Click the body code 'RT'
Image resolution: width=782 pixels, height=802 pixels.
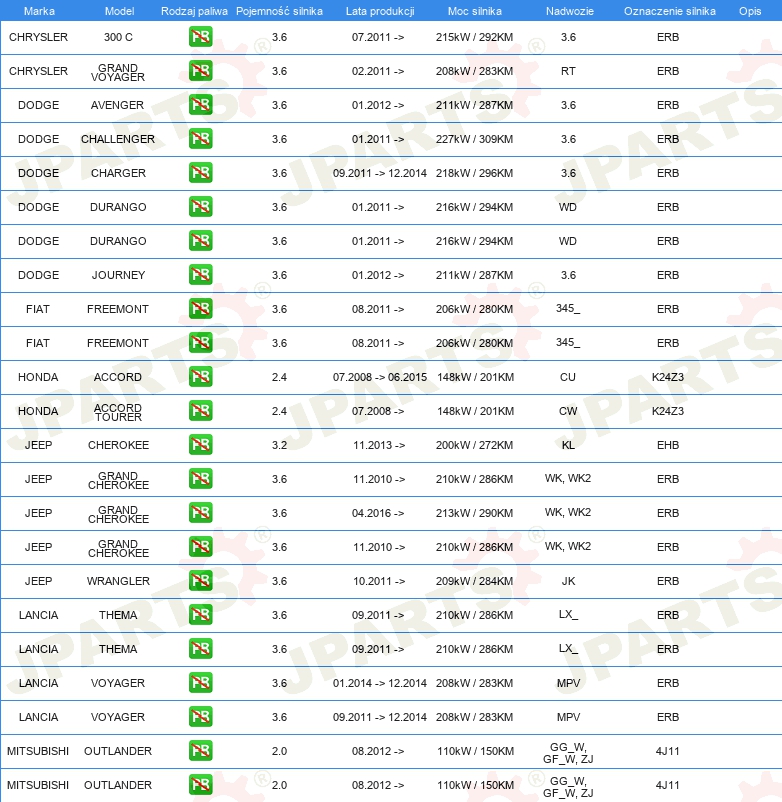click(568, 71)
